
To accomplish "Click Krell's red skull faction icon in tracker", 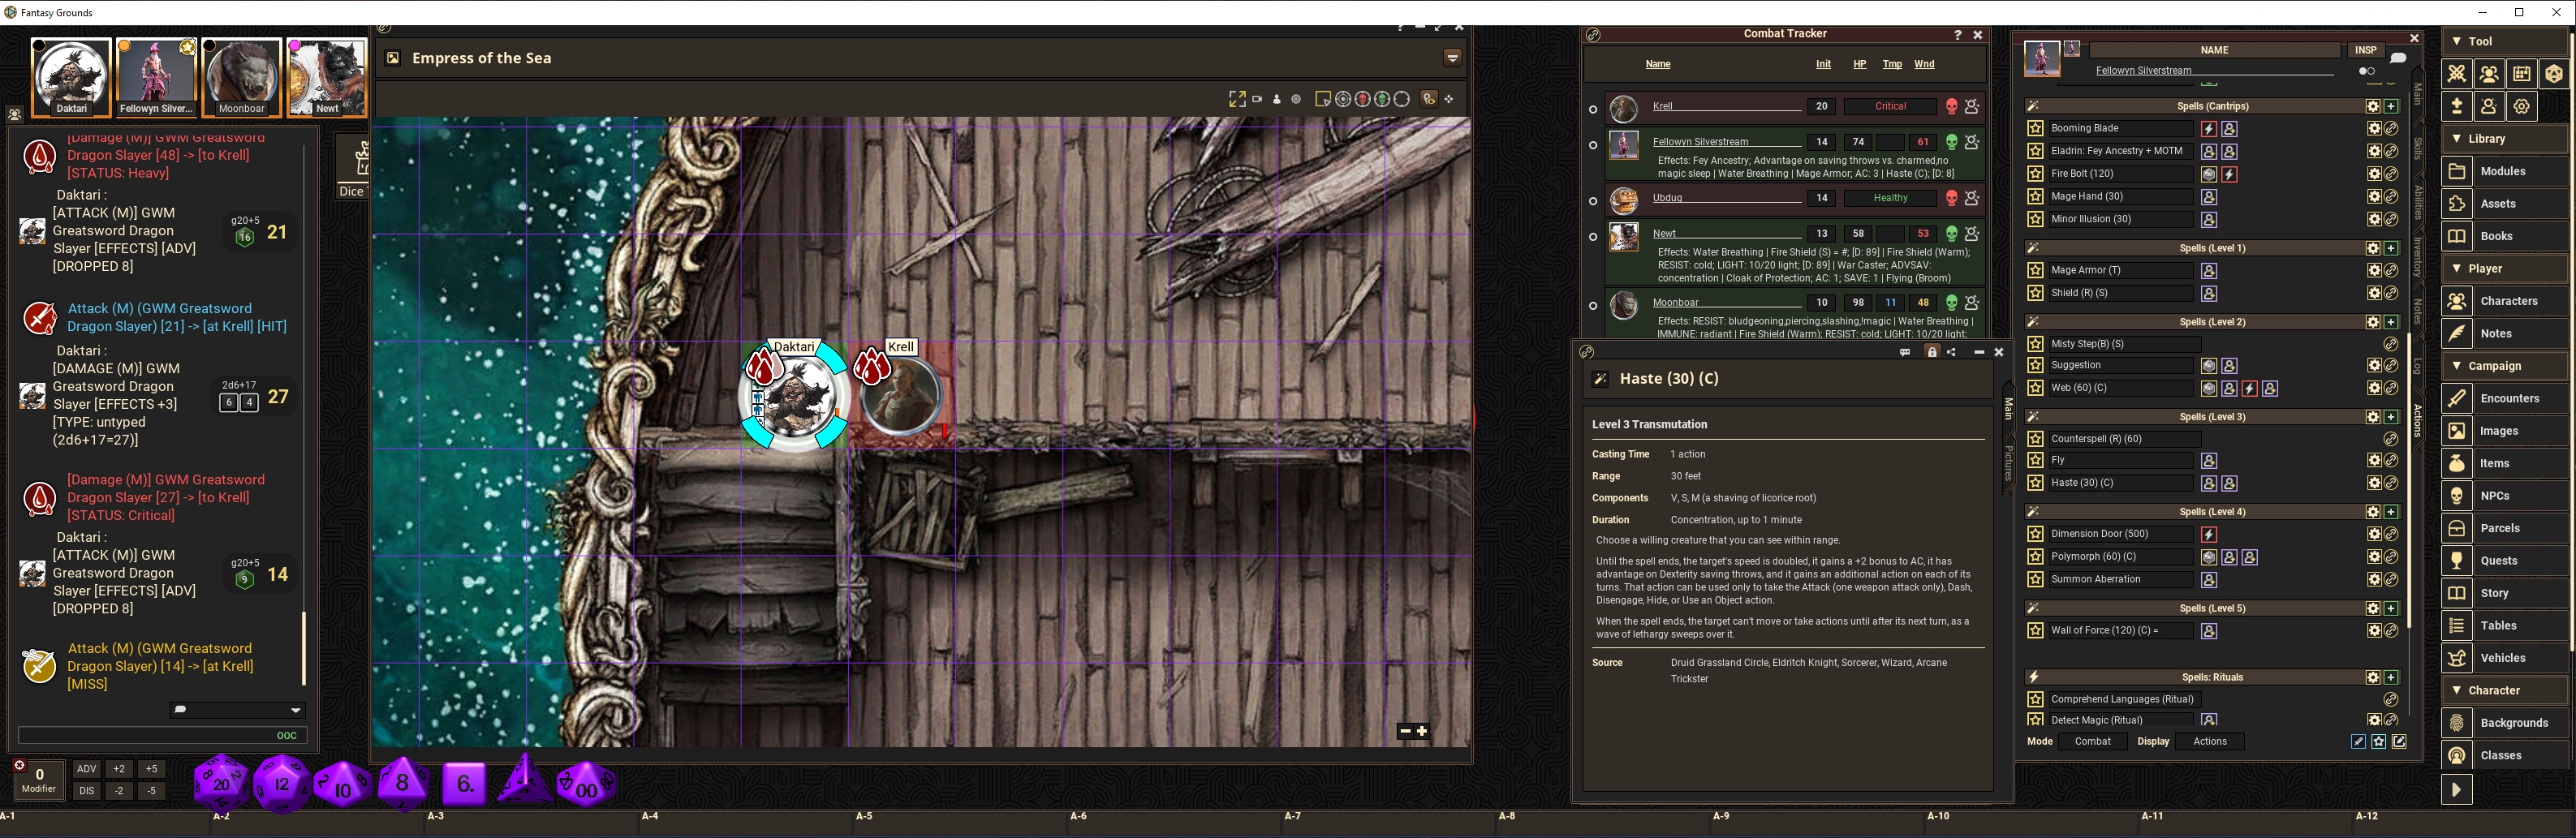I will tap(1951, 106).
